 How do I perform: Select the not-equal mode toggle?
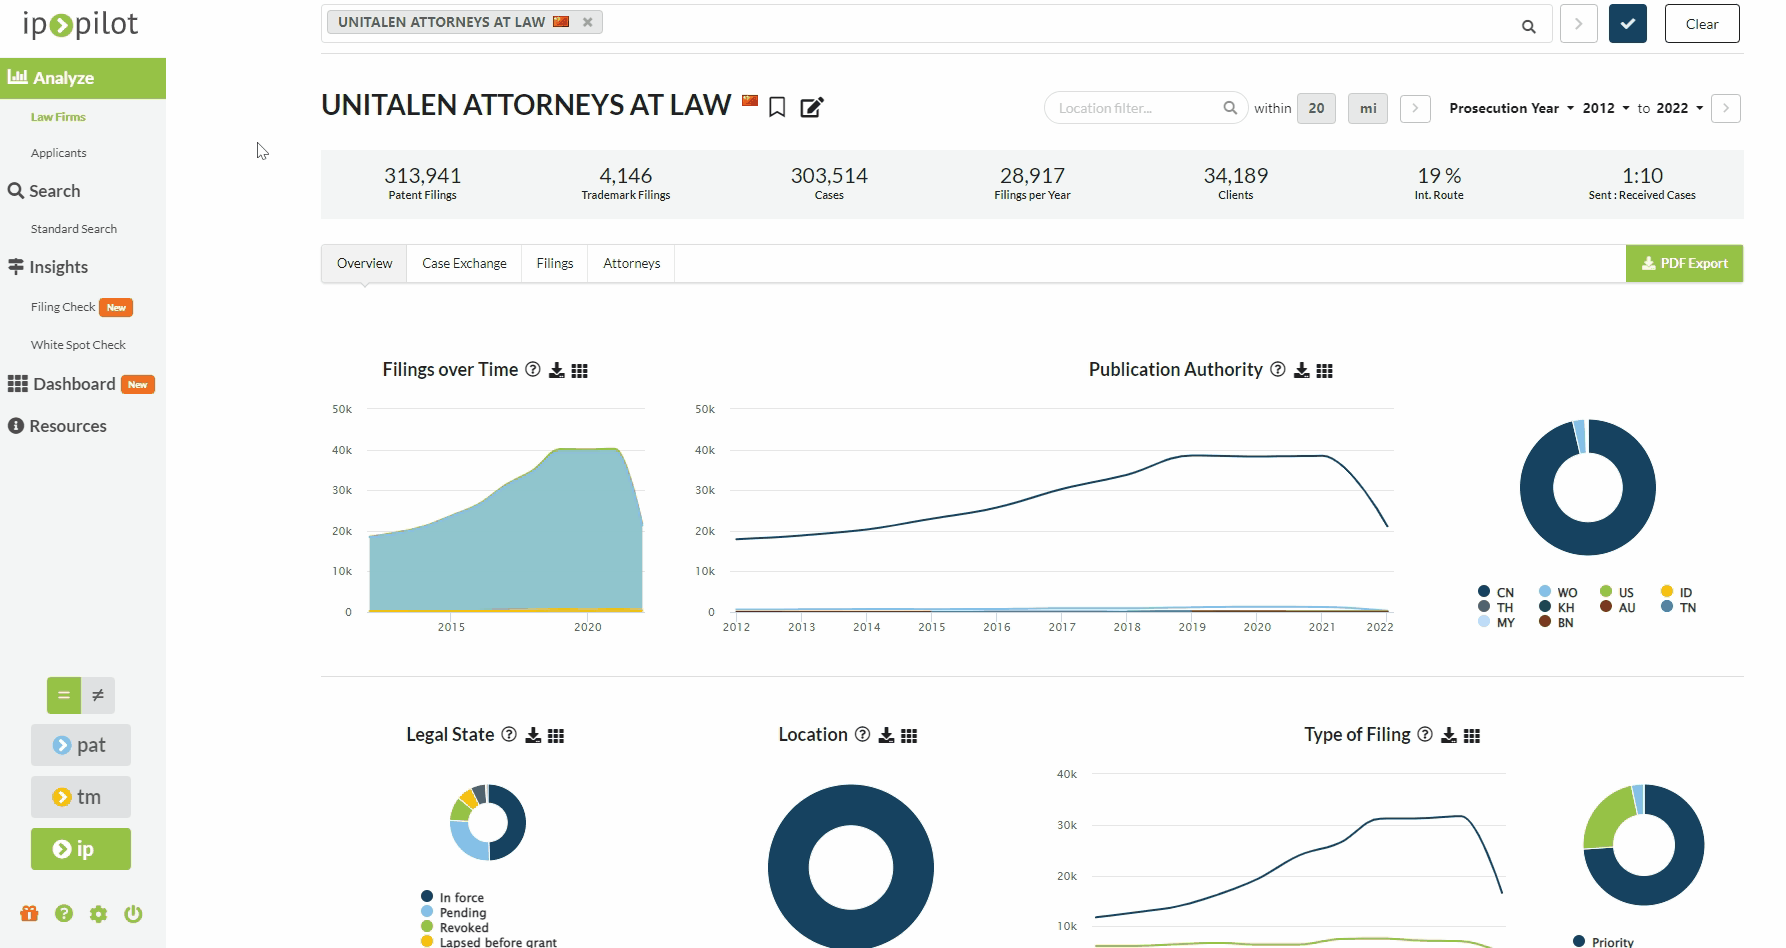click(x=98, y=695)
